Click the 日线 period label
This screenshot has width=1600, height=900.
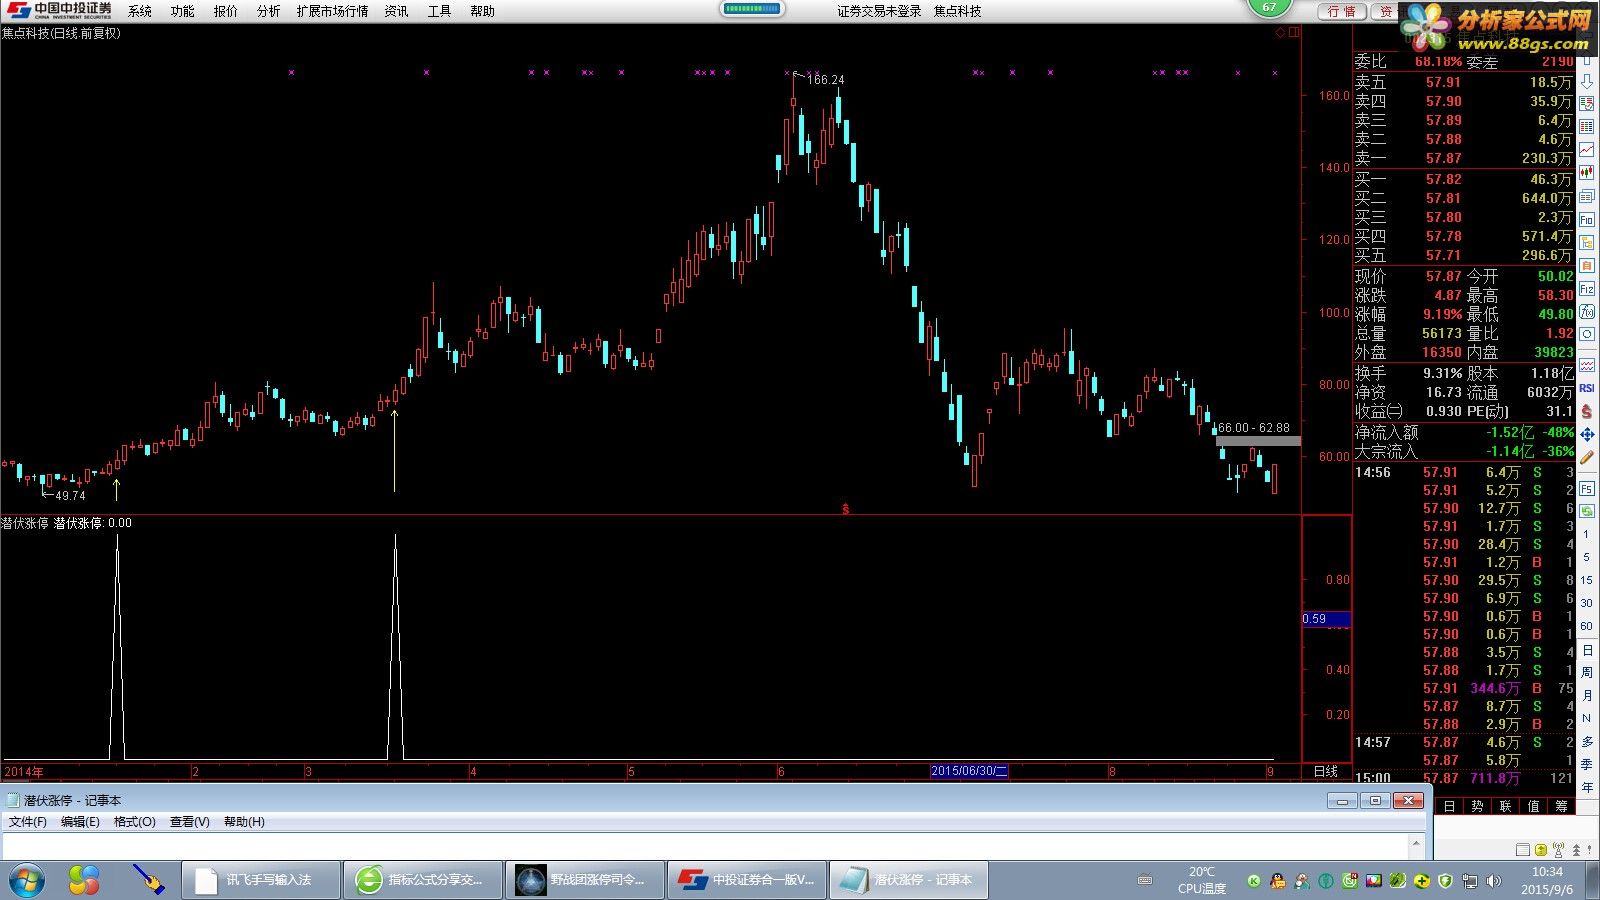coord(1325,771)
